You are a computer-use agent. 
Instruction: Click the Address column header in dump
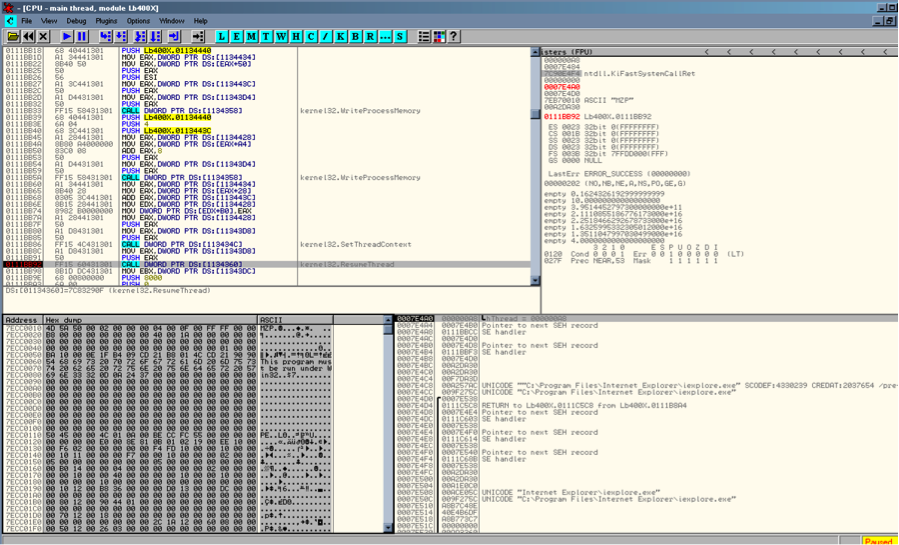[21, 320]
